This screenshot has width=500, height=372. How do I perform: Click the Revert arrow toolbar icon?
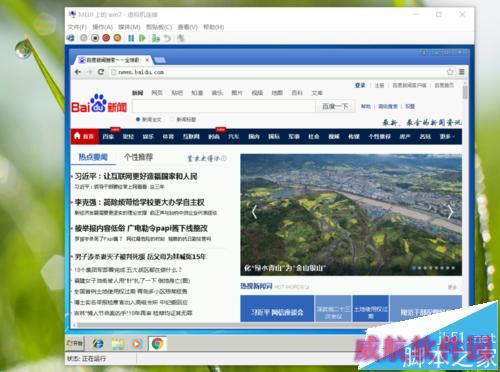click(167, 38)
